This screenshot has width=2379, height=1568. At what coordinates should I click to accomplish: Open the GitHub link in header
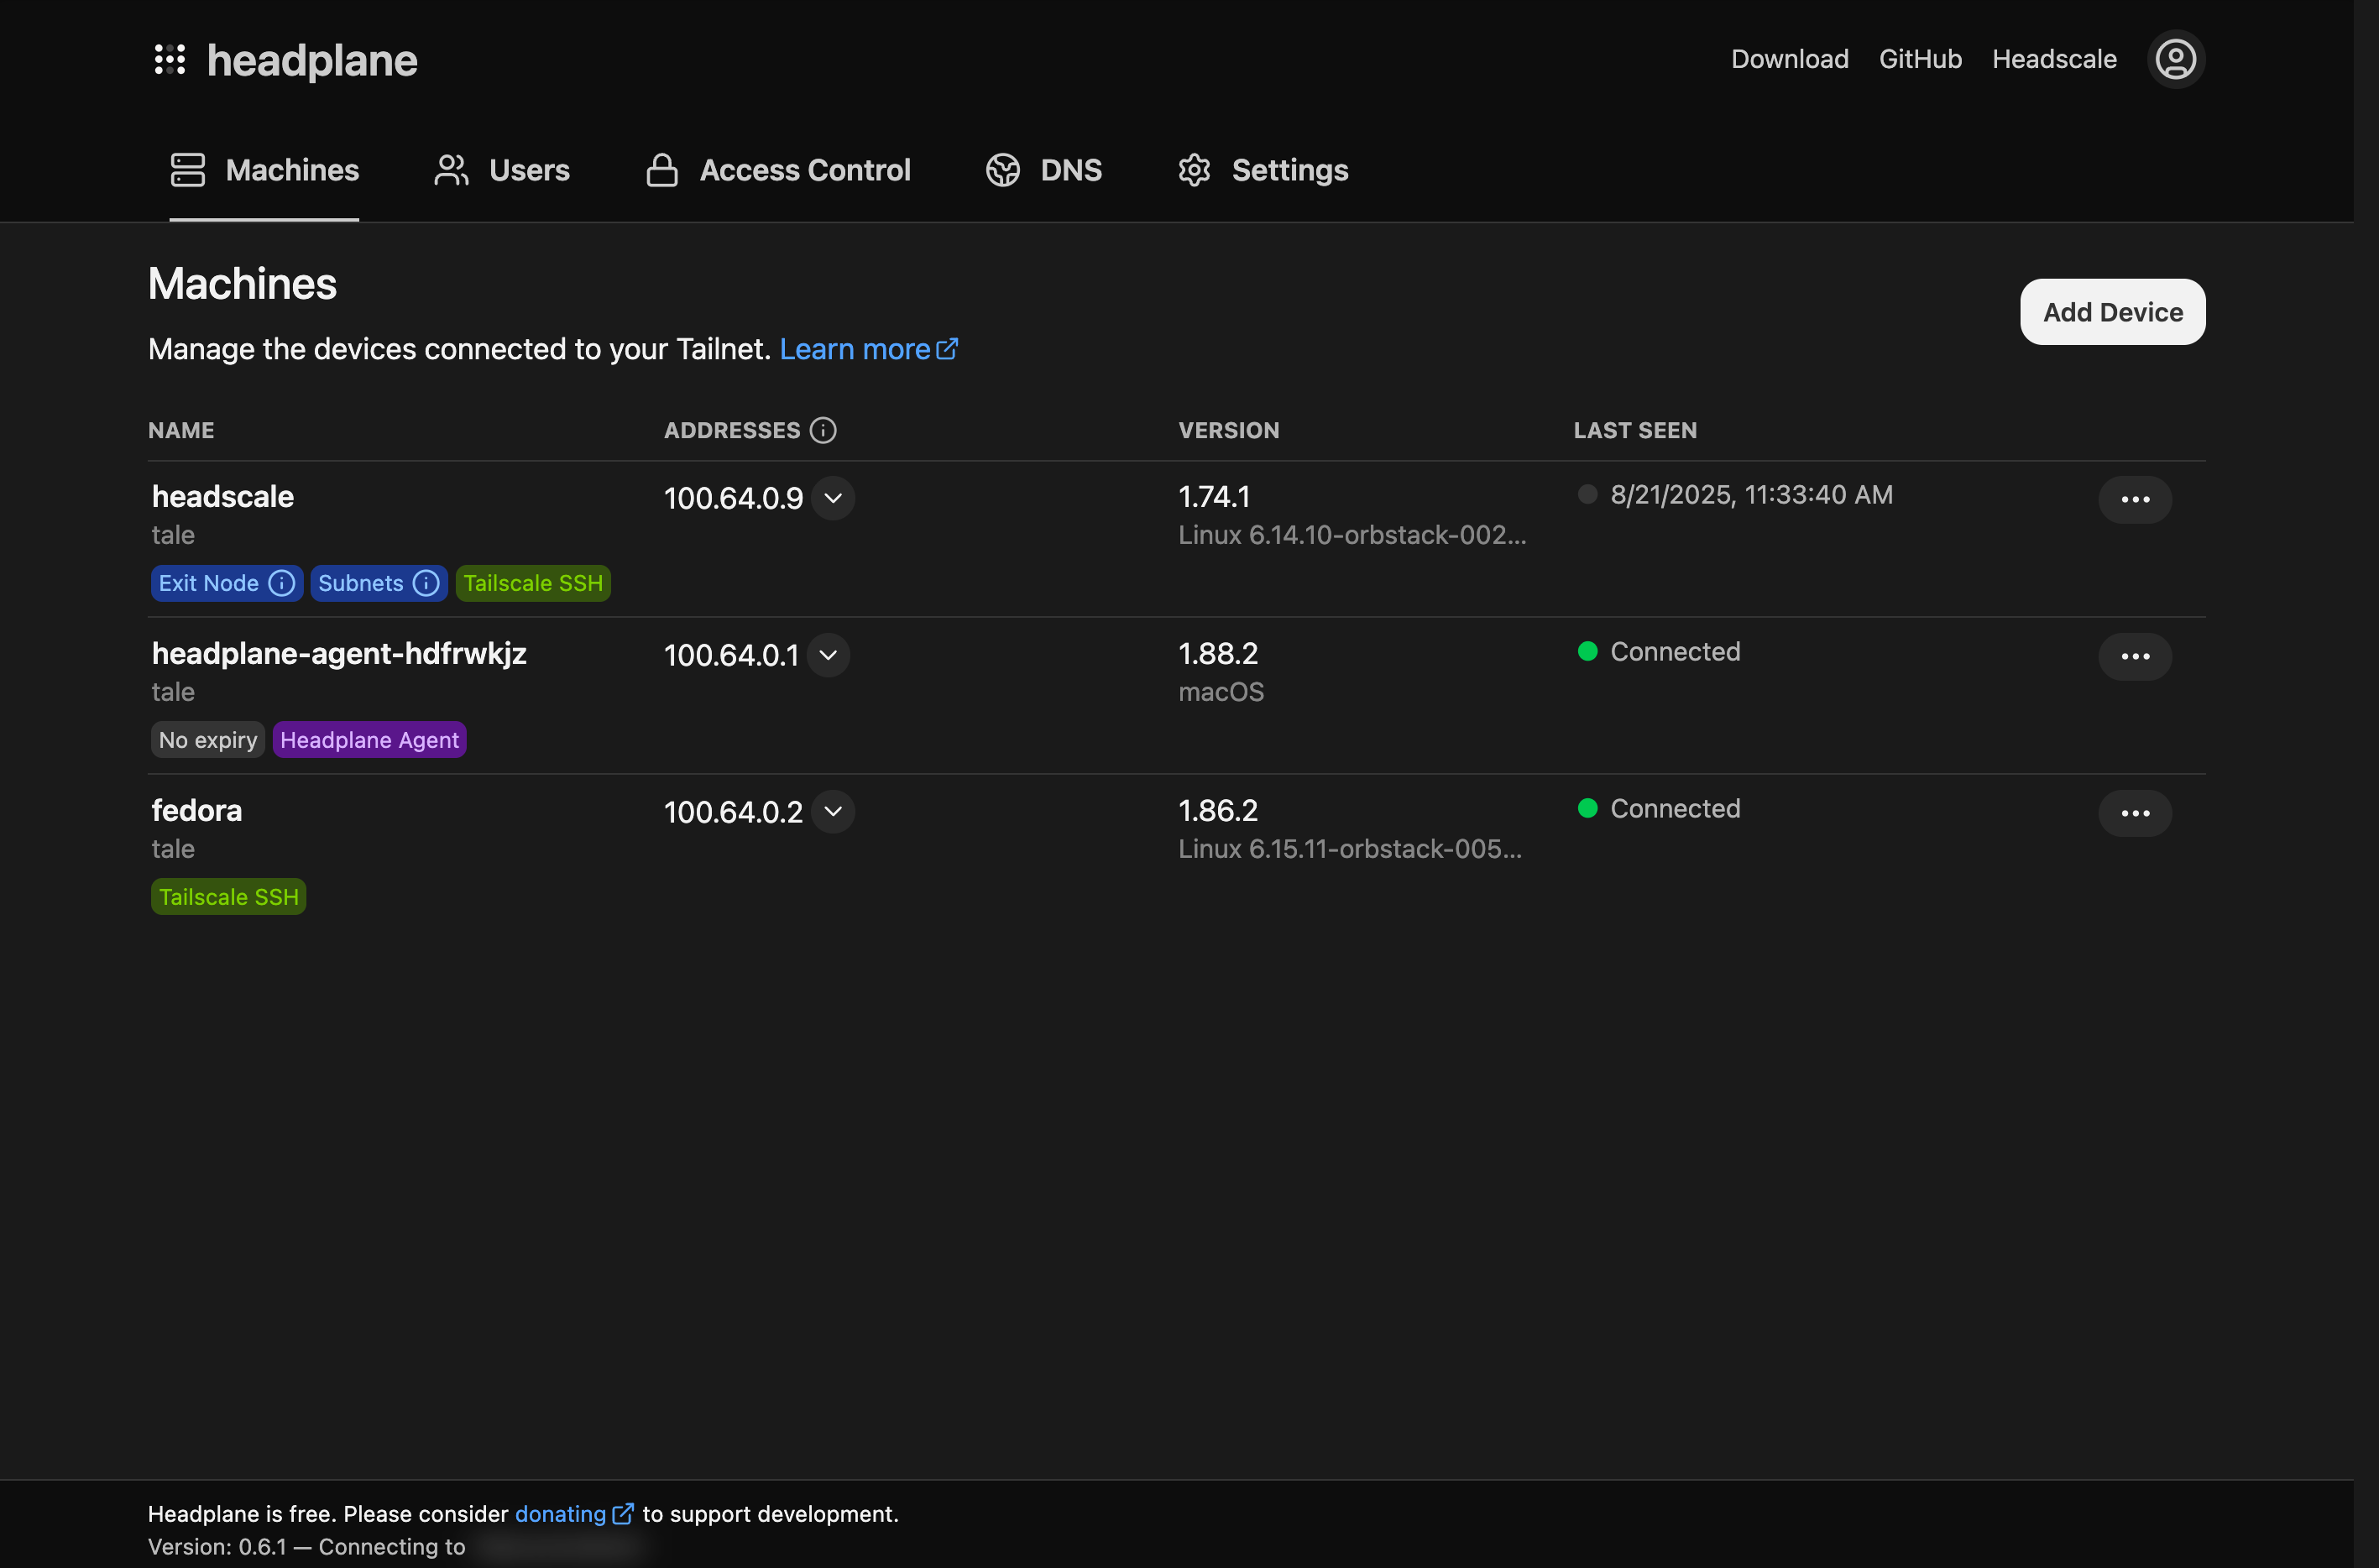coord(1920,59)
